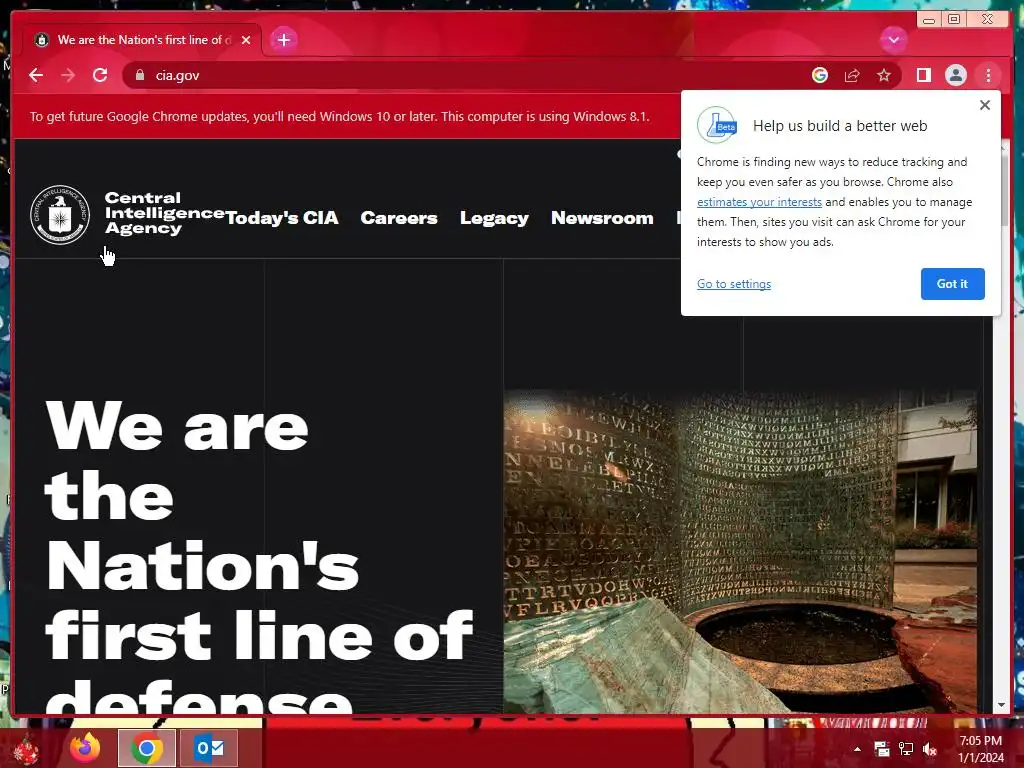This screenshot has height=768, width=1024.
Task: Open the Today's CIA menu
Action: (x=282, y=217)
